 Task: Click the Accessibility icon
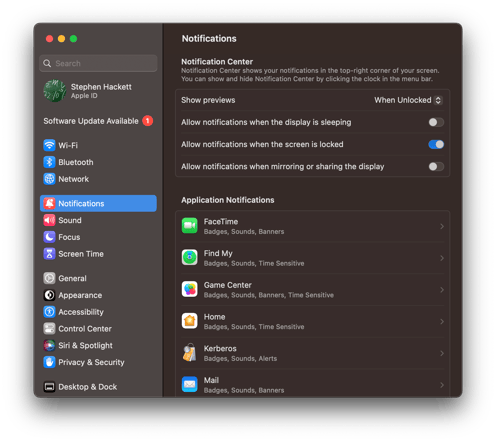click(x=49, y=312)
